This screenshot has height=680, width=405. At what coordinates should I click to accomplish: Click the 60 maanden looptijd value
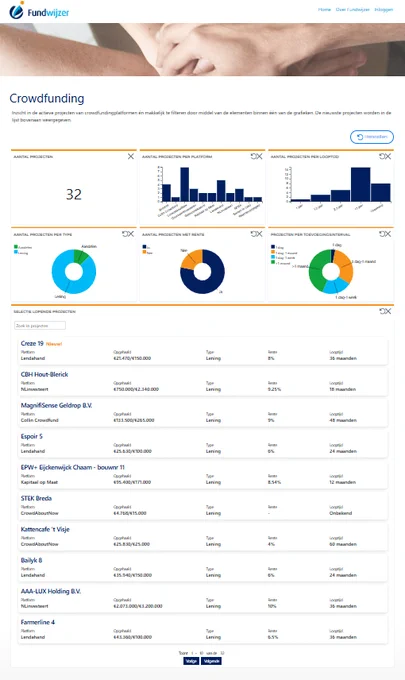coord(343,544)
